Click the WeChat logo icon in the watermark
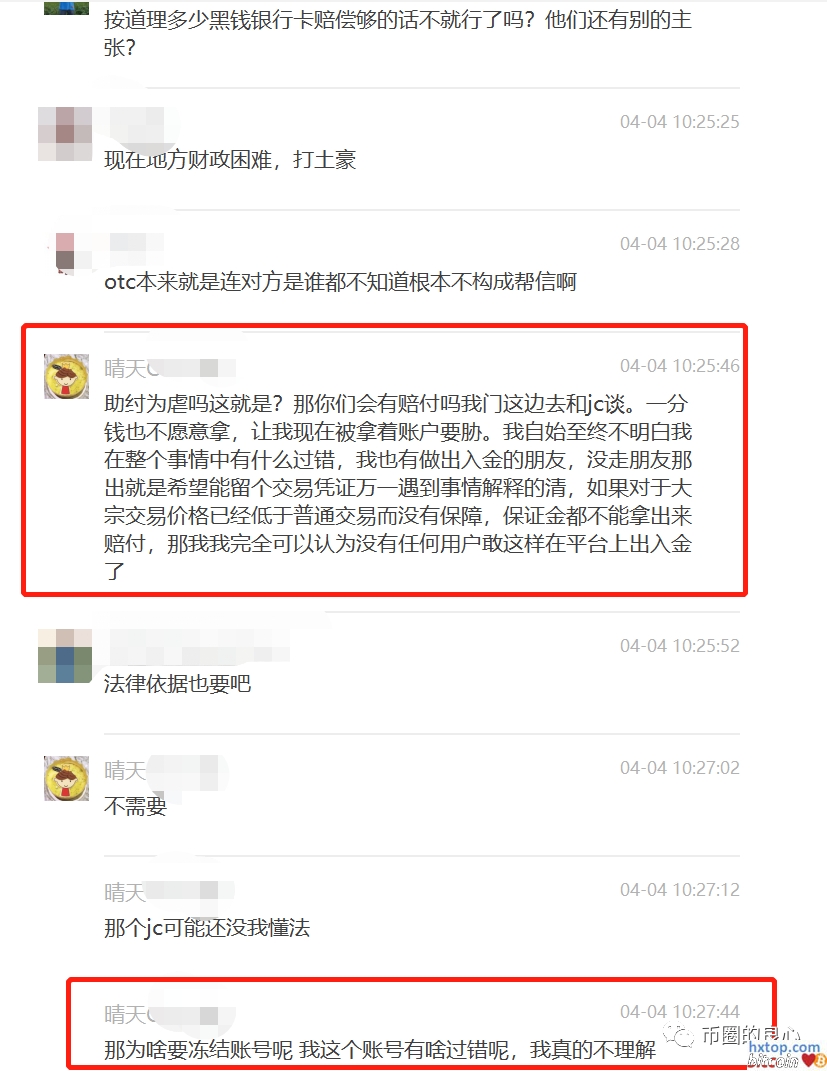This screenshot has width=827, height=1071. [679, 1036]
